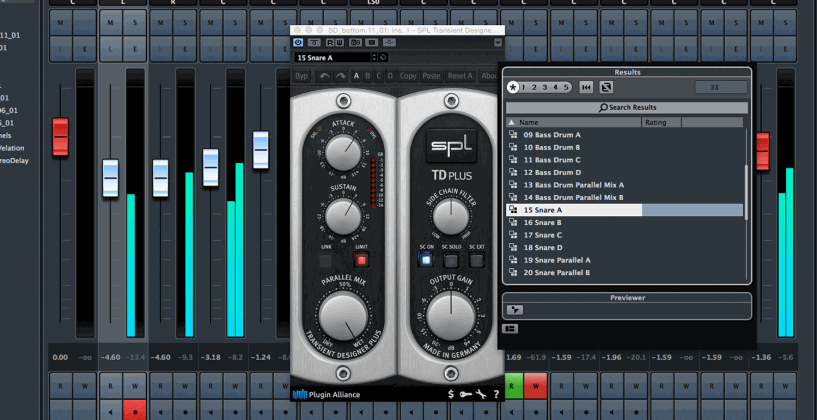817x420 pixels.
Task: Click the undo arrow in plugin toolbar
Action: 324,76
